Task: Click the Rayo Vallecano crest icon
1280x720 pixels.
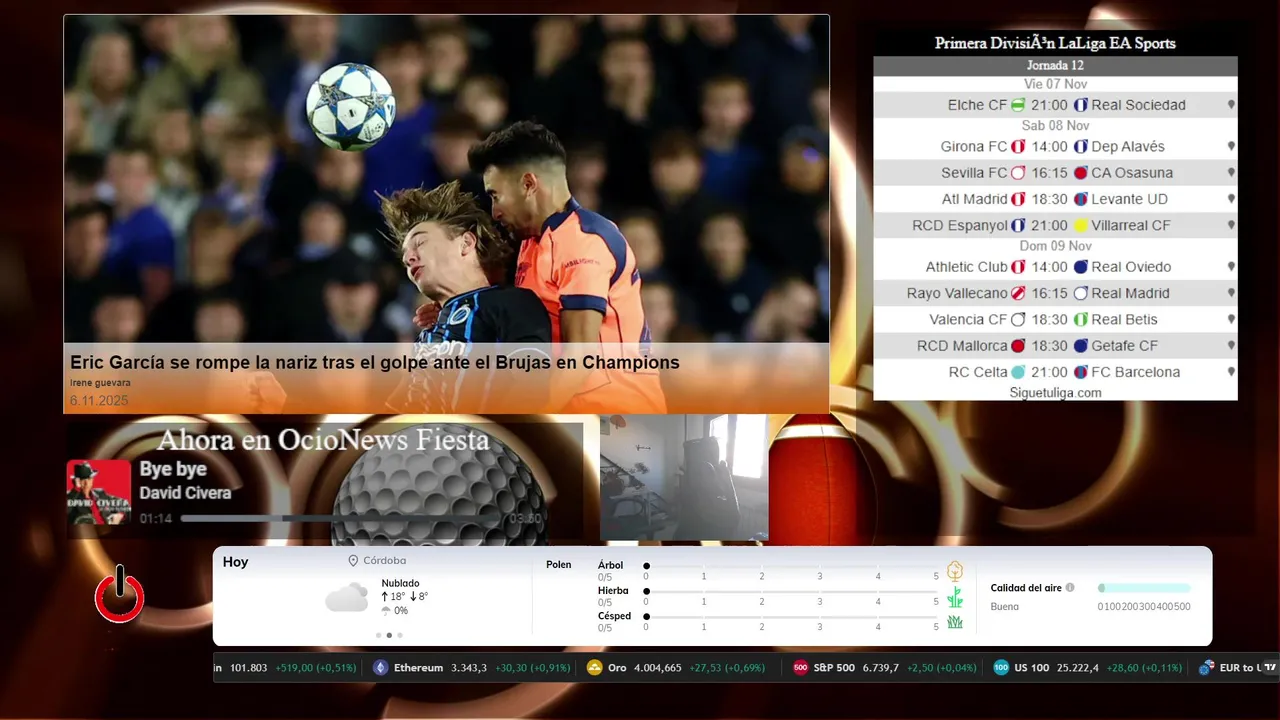Action: click(x=1018, y=294)
